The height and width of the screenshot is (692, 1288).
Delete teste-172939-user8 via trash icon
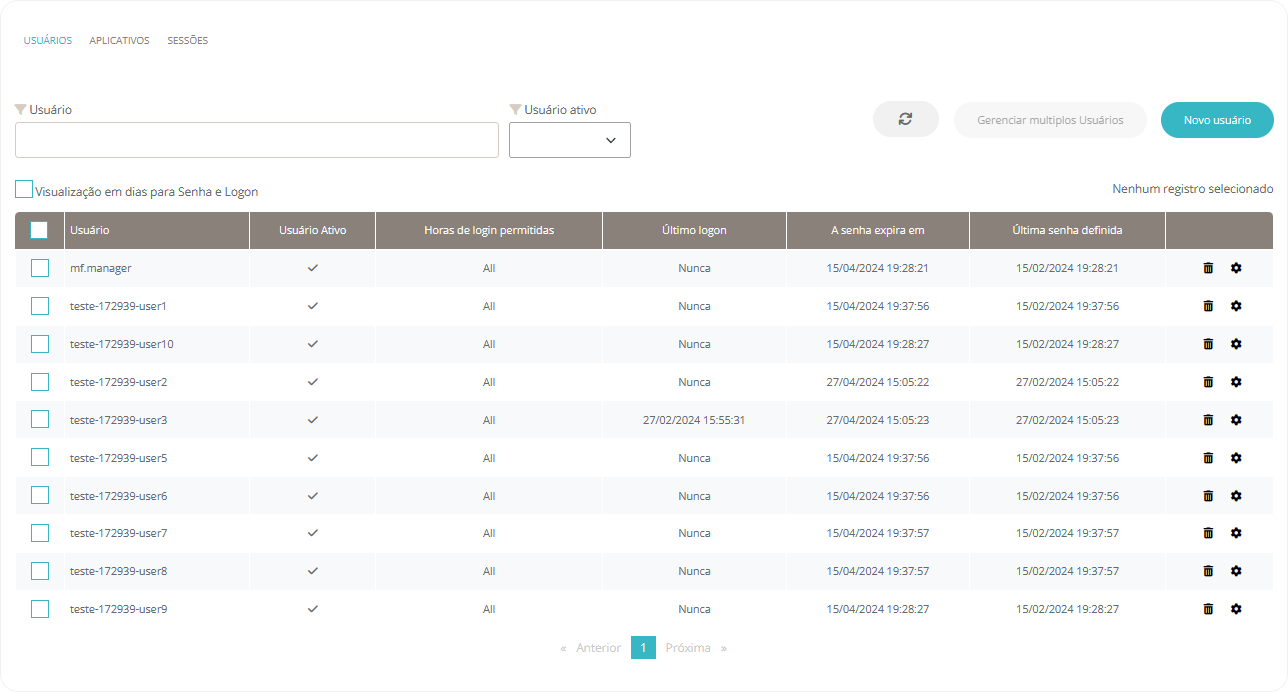point(1208,571)
